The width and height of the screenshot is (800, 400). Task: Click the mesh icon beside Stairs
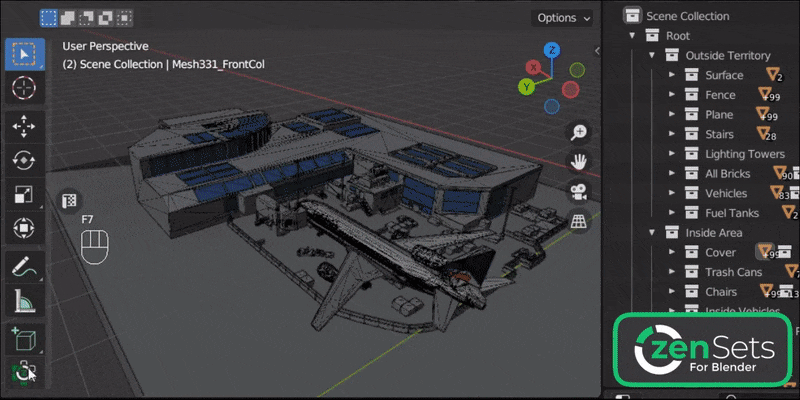(x=763, y=133)
